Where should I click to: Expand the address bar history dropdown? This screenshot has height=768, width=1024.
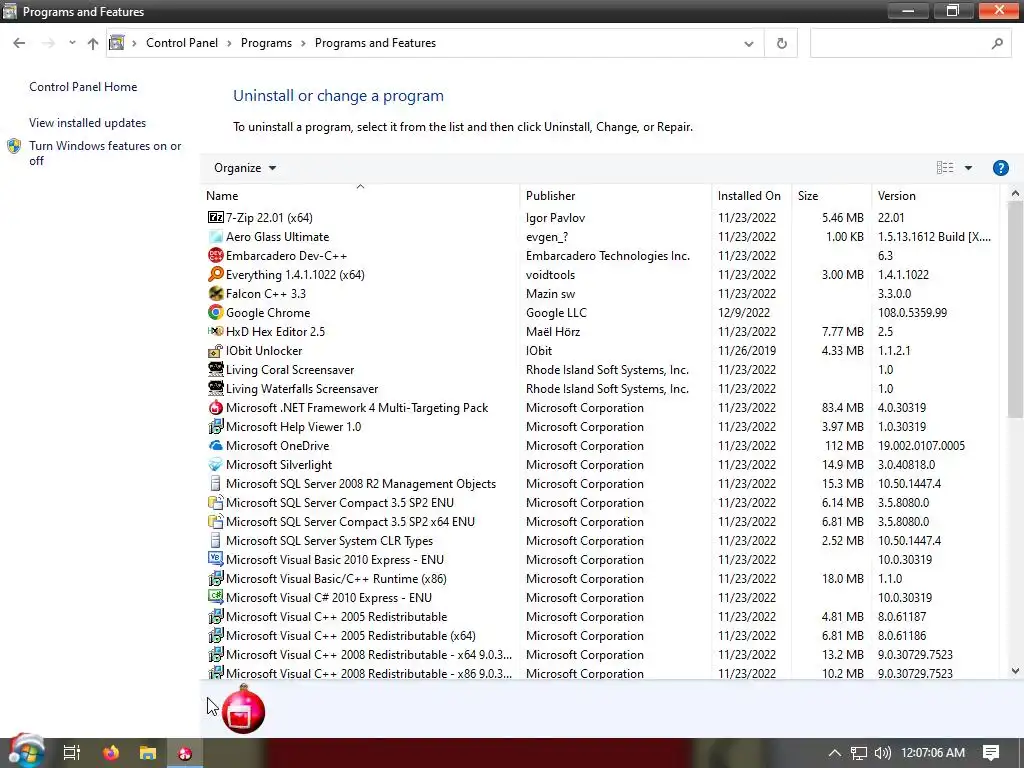click(748, 44)
